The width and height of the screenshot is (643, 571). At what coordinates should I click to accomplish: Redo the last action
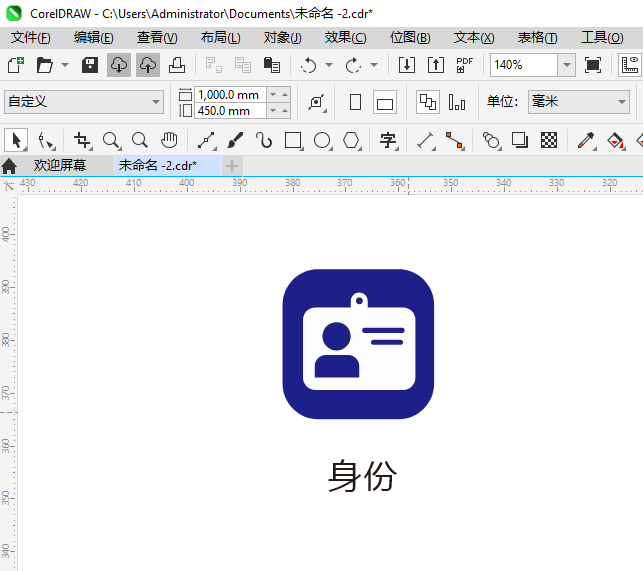point(353,65)
